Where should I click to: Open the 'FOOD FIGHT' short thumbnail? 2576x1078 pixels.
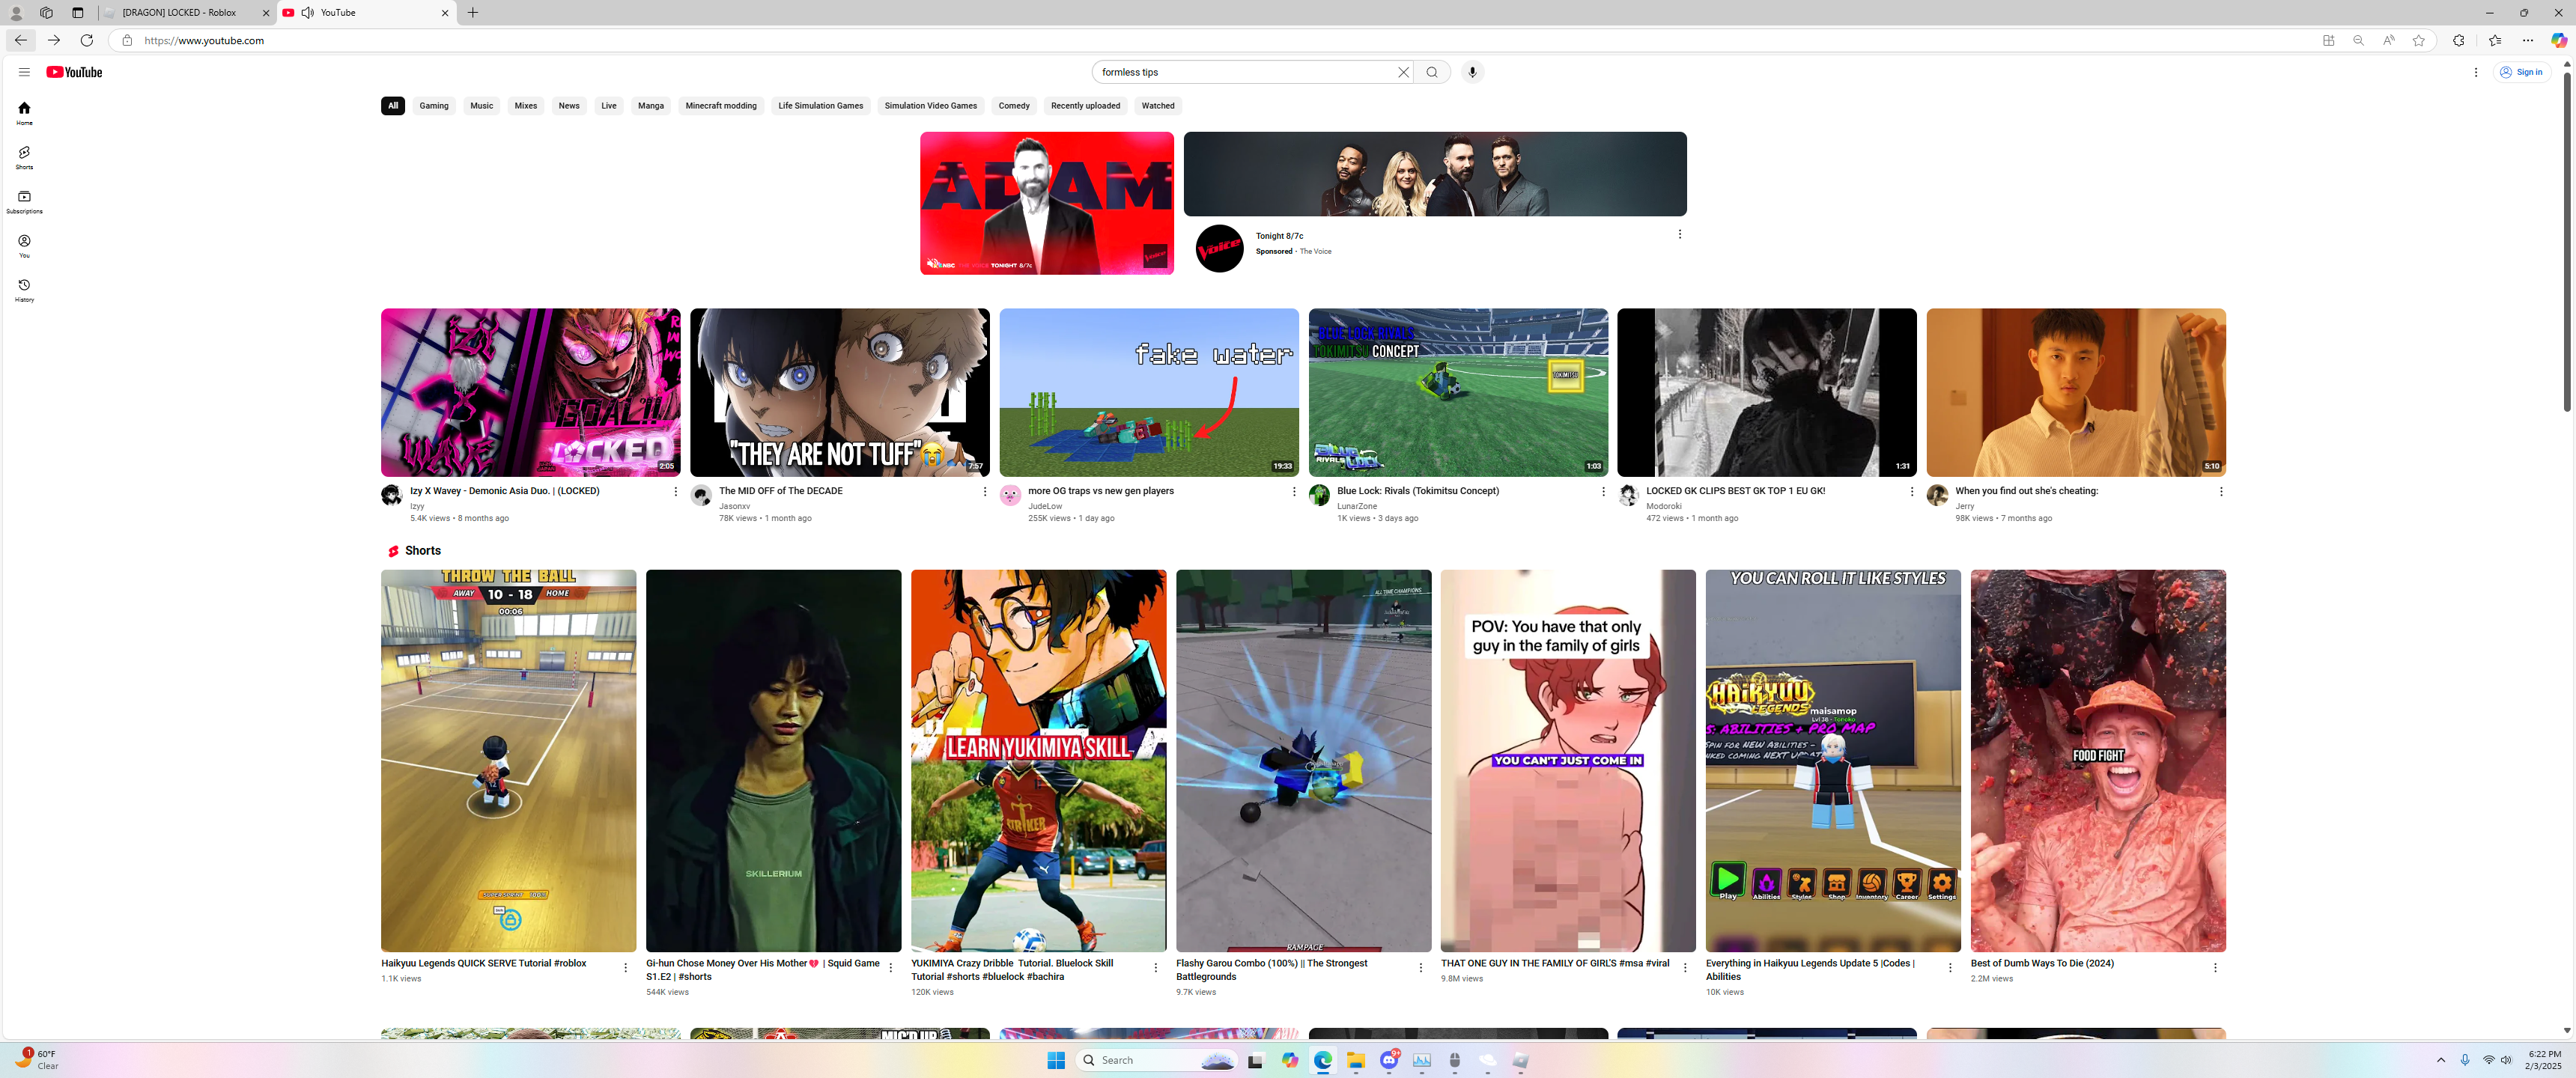point(2098,761)
